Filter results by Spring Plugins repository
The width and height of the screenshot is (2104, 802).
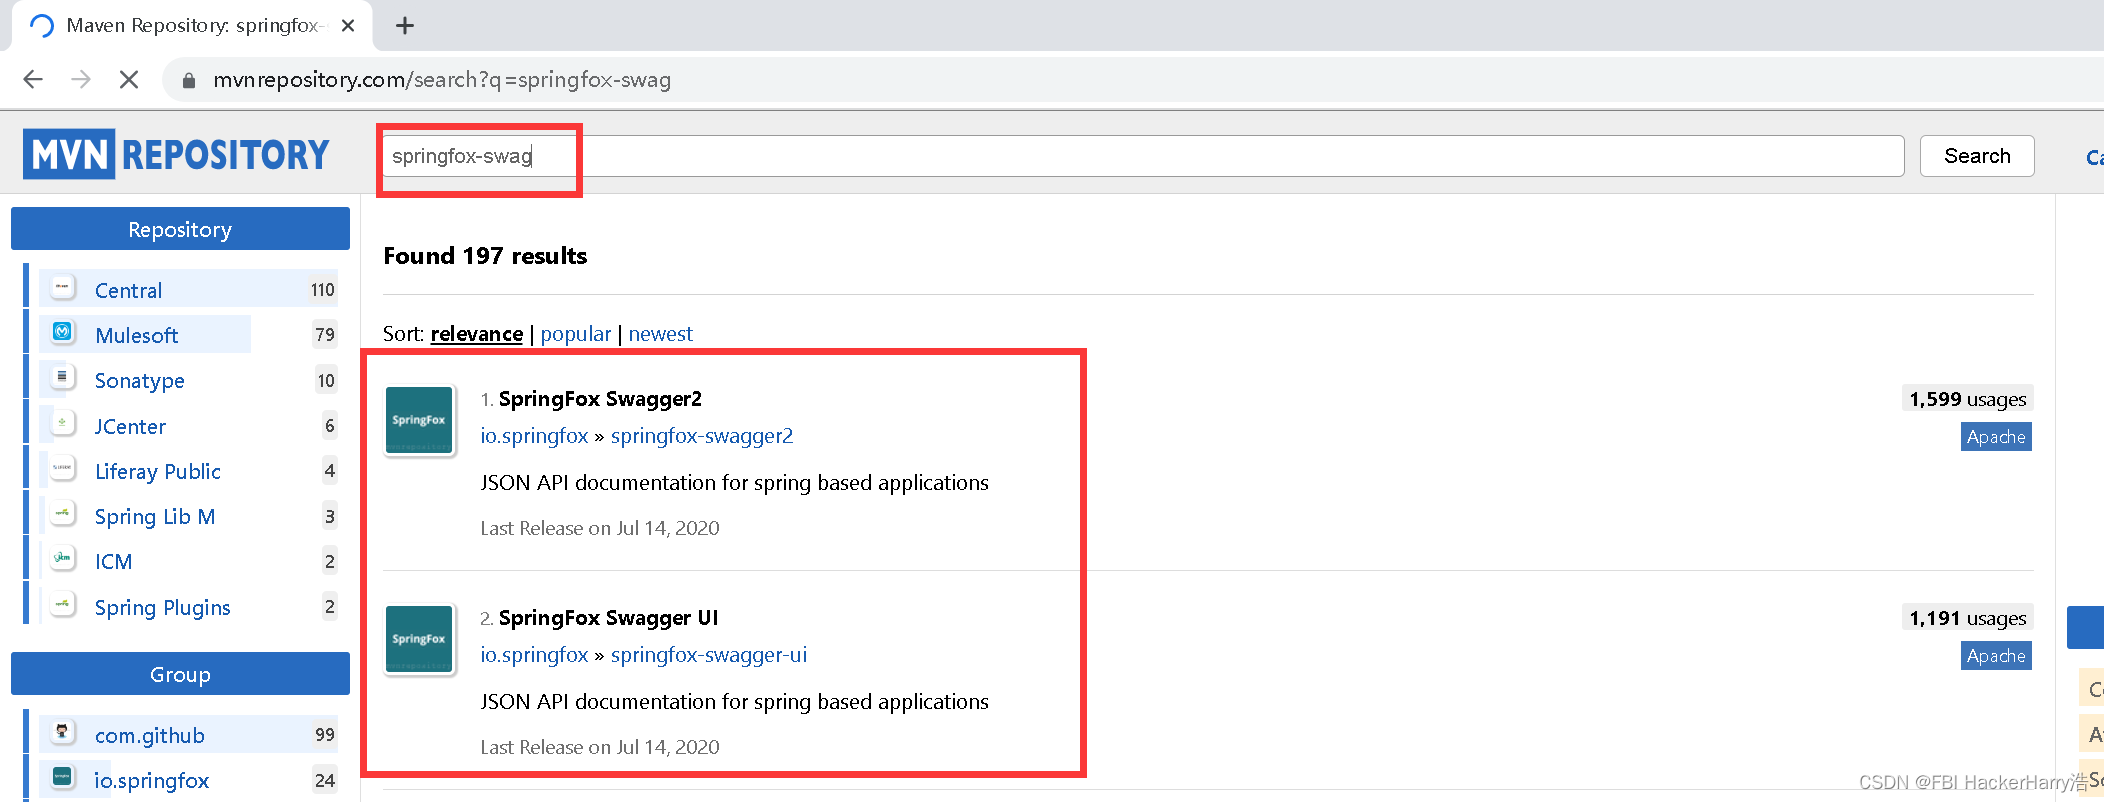click(163, 608)
